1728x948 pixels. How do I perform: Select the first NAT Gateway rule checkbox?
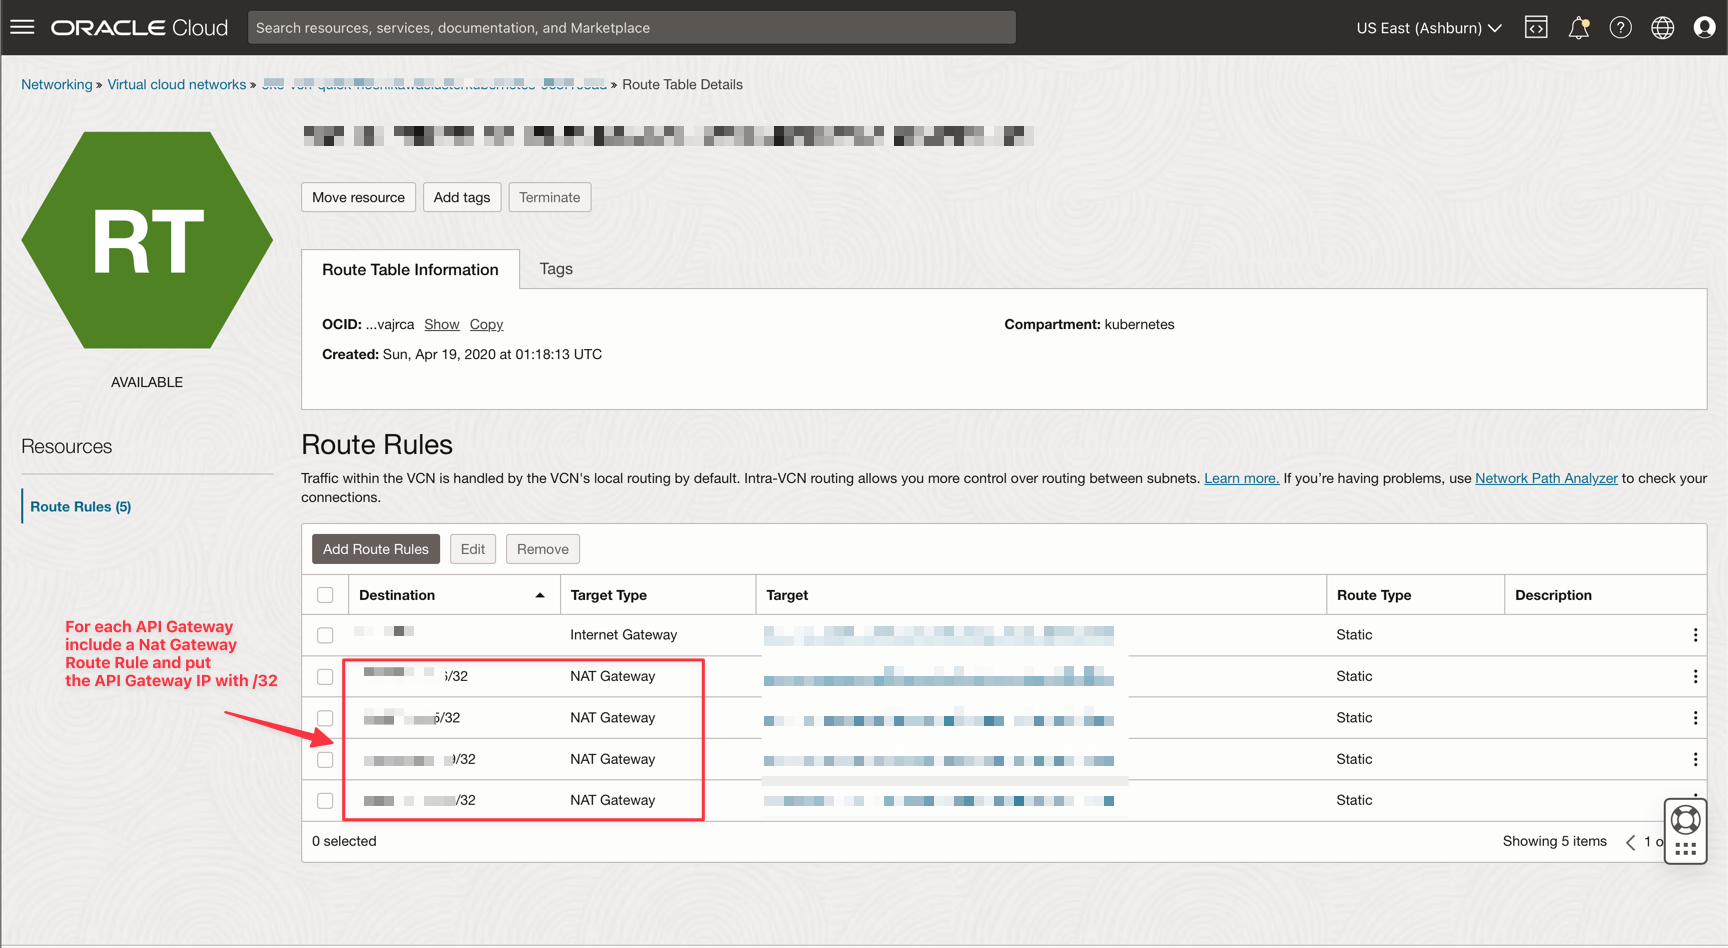(325, 677)
